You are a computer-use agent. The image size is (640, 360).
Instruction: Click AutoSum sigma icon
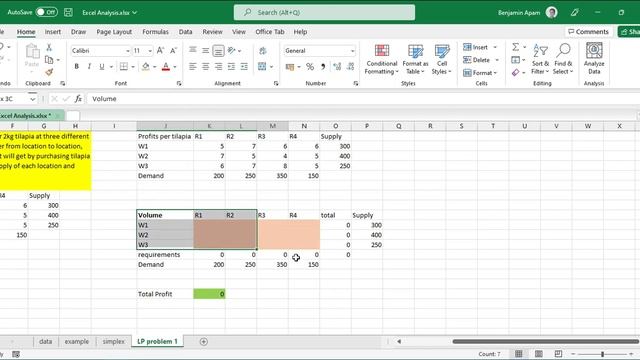click(516, 47)
